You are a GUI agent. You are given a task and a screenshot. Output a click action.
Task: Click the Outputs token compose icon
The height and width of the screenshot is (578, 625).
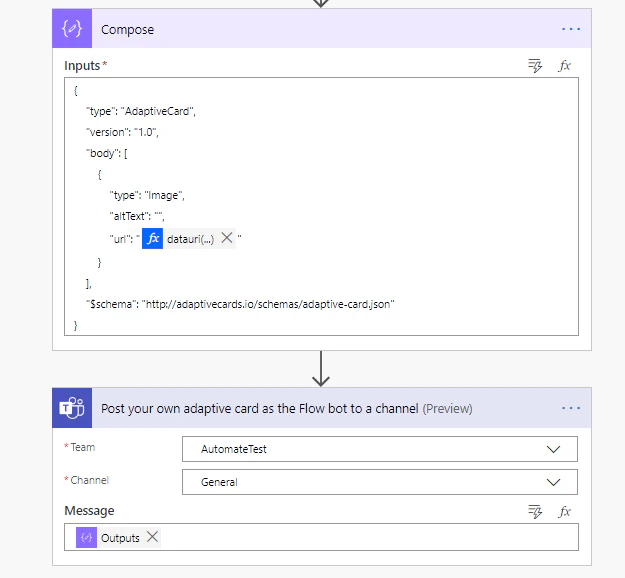(86, 537)
